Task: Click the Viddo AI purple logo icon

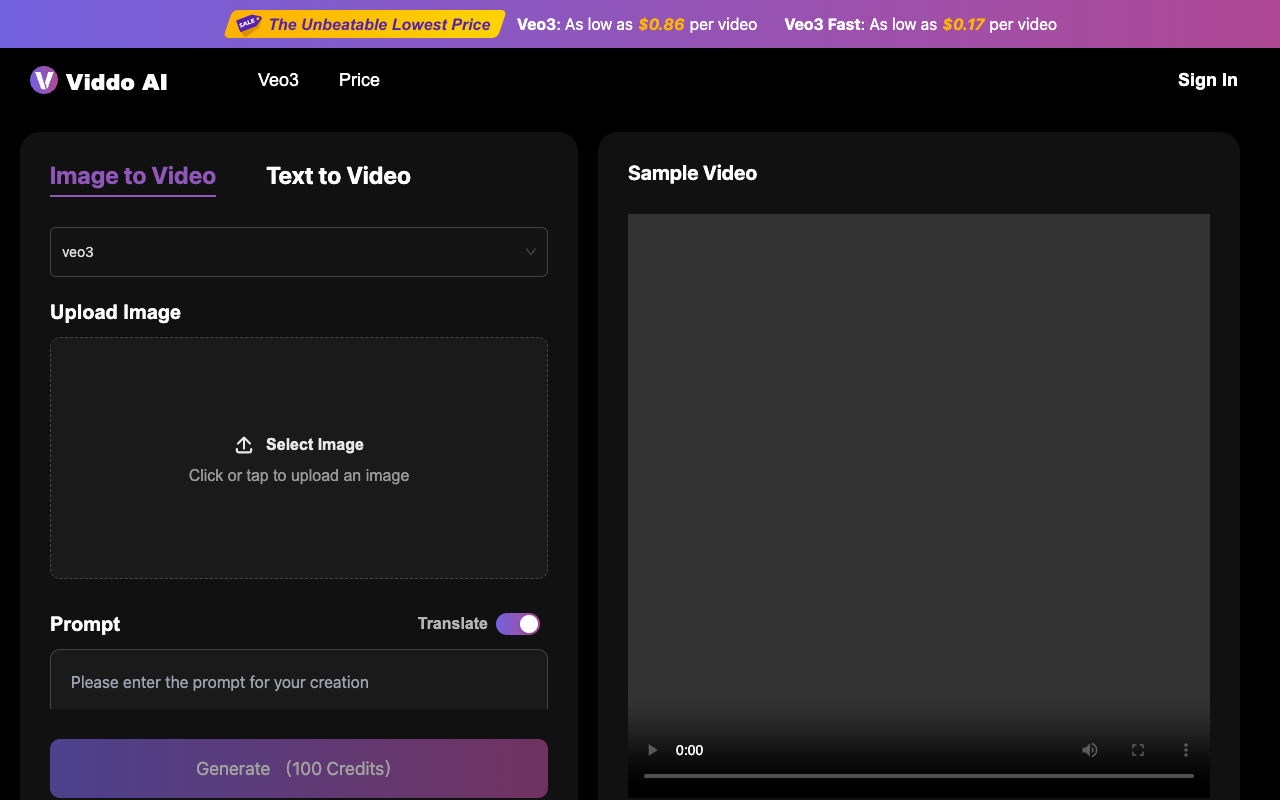Action: tap(44, 80)
